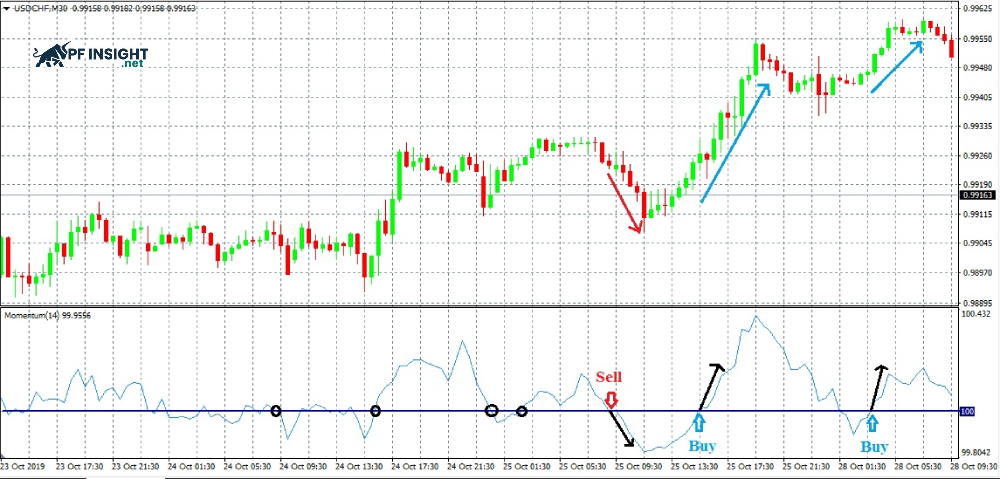This screenshot has width=1000, height=479.
Task: Click the 100.432 momentum scale value
Action: (x=976, y=314)
